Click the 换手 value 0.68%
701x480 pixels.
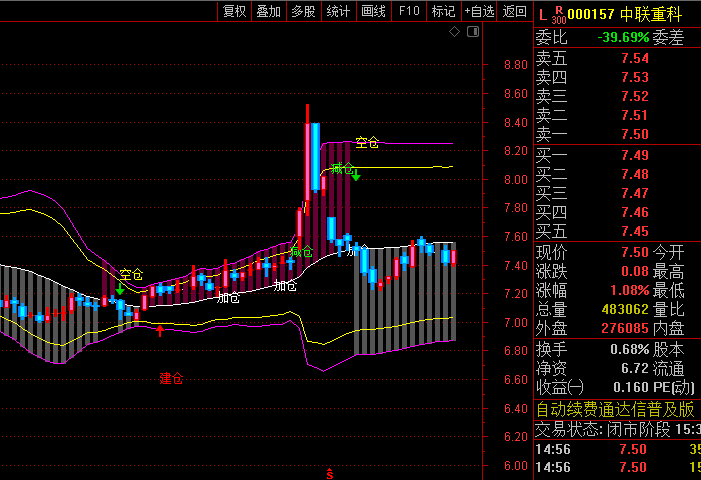click(629, 349)
